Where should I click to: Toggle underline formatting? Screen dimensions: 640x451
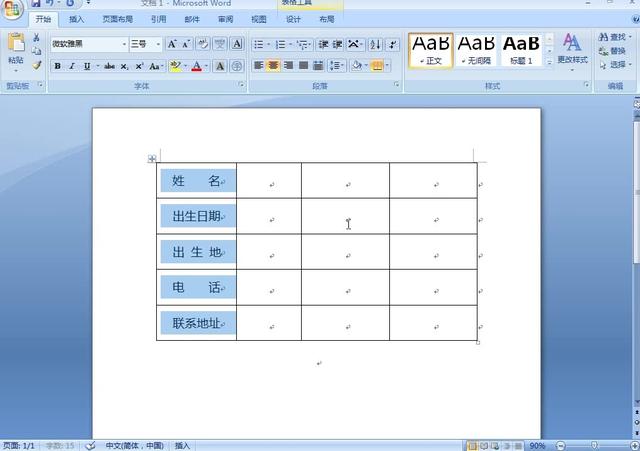[87, 66]
